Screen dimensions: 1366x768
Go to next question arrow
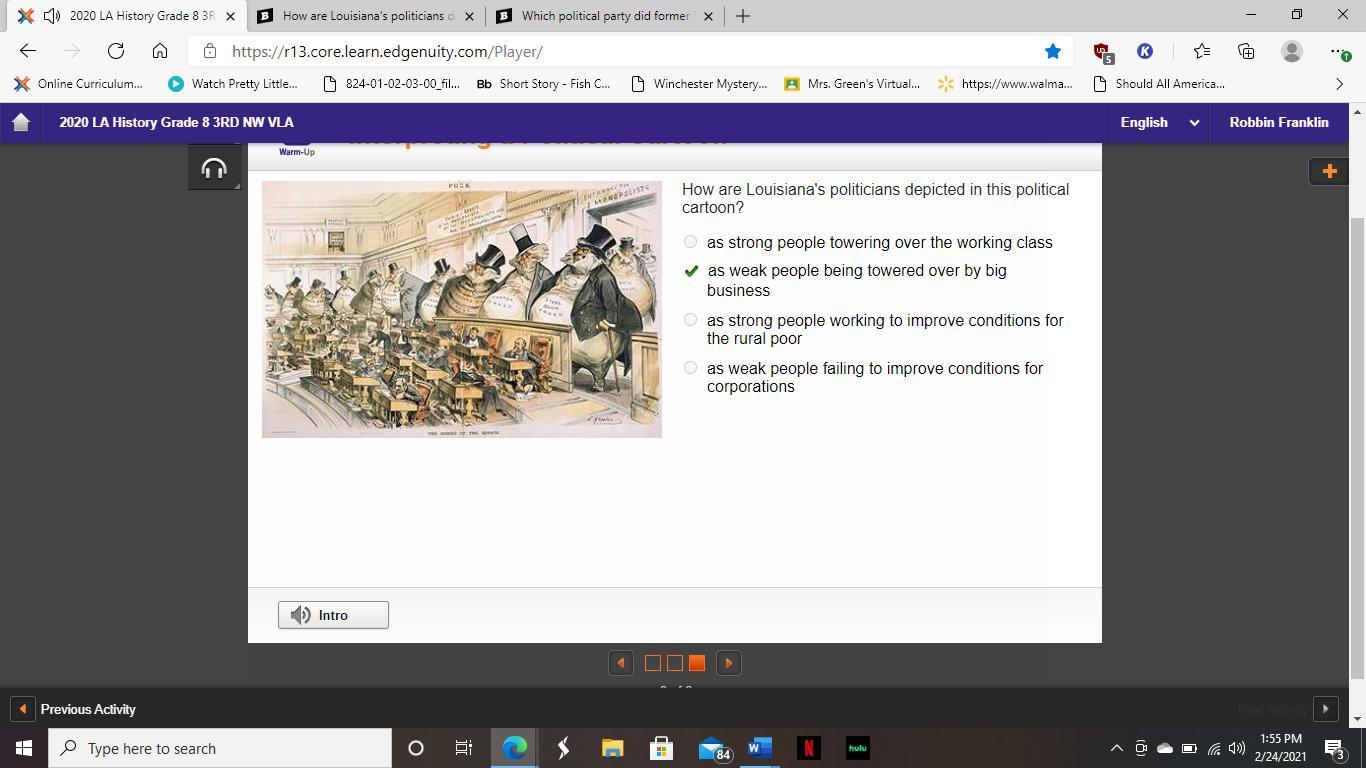pos(729,663)
